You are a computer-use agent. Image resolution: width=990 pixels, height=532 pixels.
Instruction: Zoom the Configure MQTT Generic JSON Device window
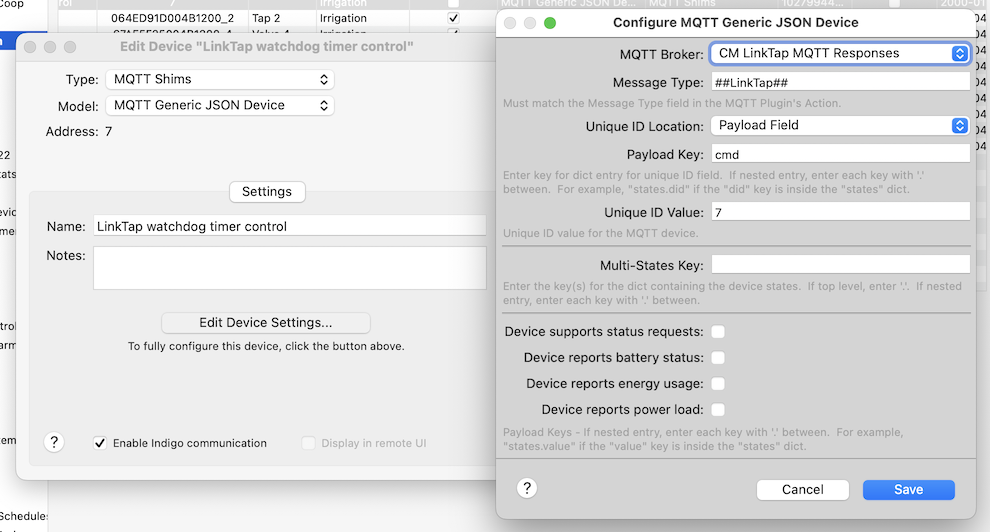[550, 23]
